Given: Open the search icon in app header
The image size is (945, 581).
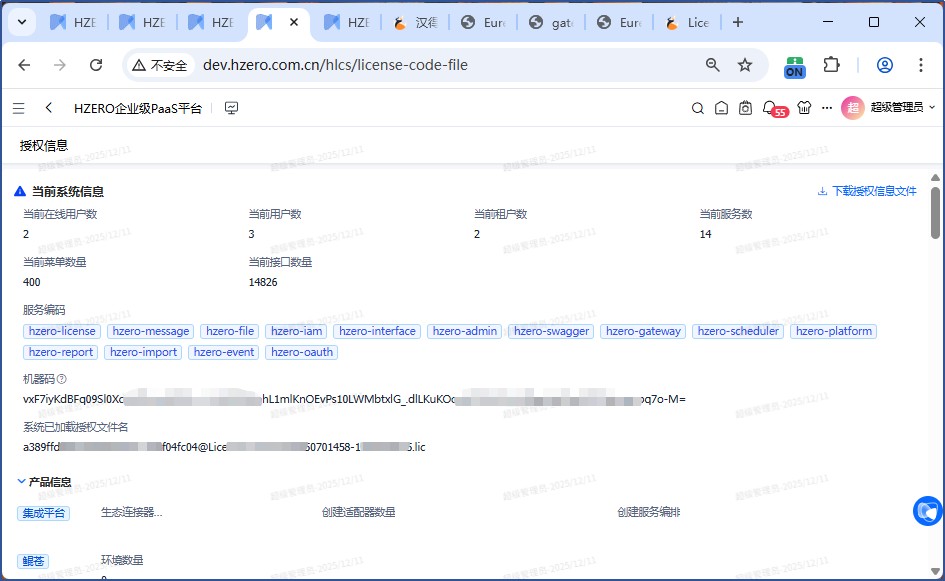Looking at the screenshot, I should [698, 108].
